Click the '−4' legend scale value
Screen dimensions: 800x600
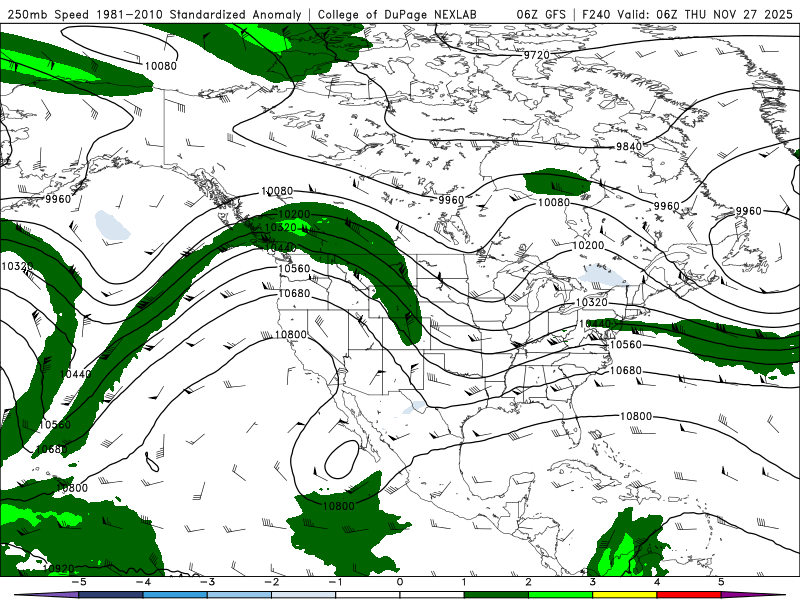pyautogui.click(x=143, y=582)
